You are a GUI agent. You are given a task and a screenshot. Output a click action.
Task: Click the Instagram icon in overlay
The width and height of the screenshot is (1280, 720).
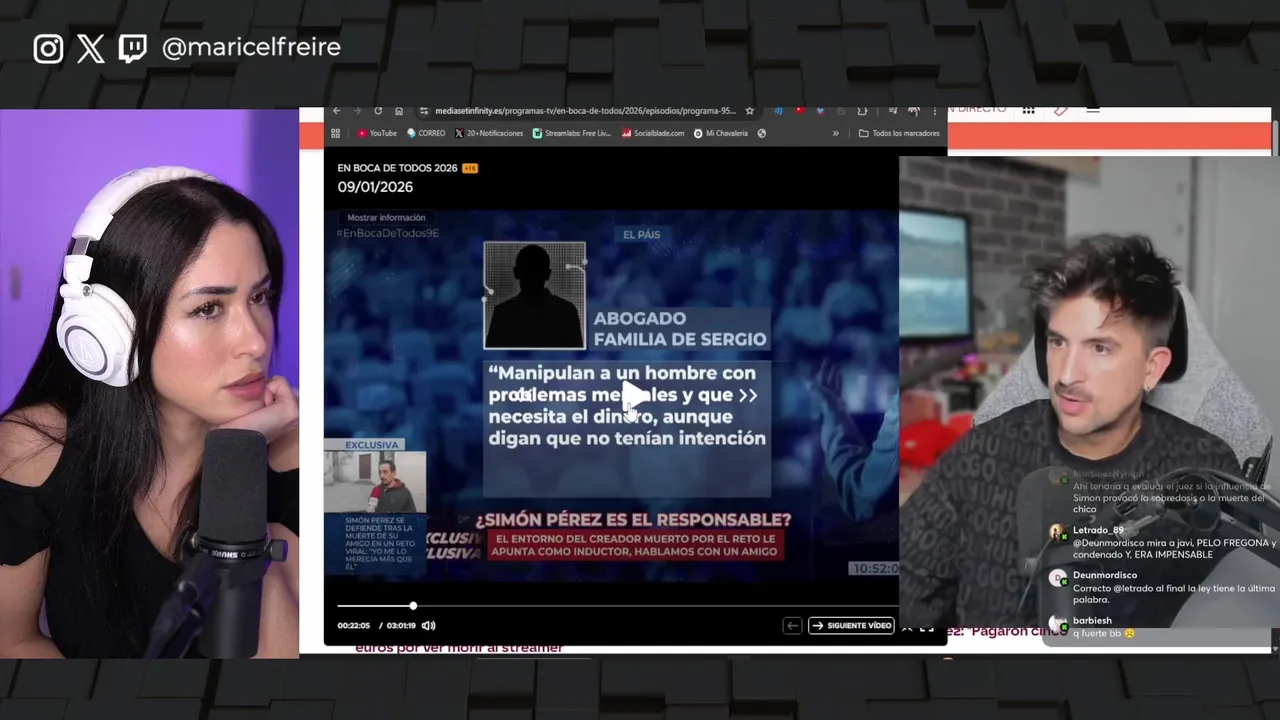(48, 48)
